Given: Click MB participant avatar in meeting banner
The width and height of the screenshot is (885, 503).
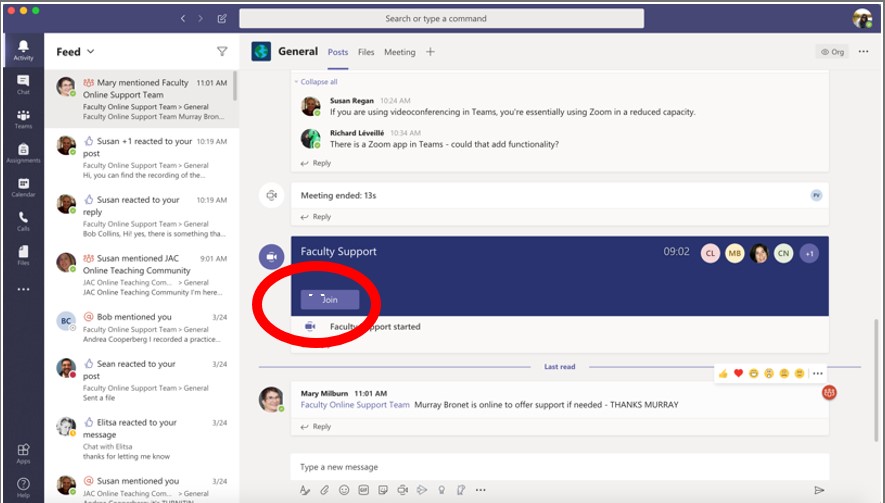Looking at the screenshot, I should 734,253.
